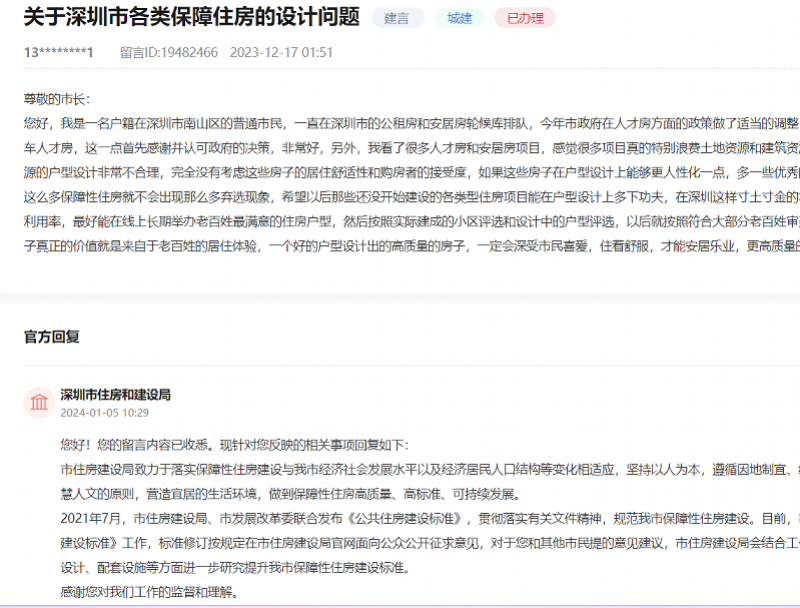Click the reply timestamp 2024-01-05 10:29
This screenshot has height=608, width=800.
tap(104, 412)
